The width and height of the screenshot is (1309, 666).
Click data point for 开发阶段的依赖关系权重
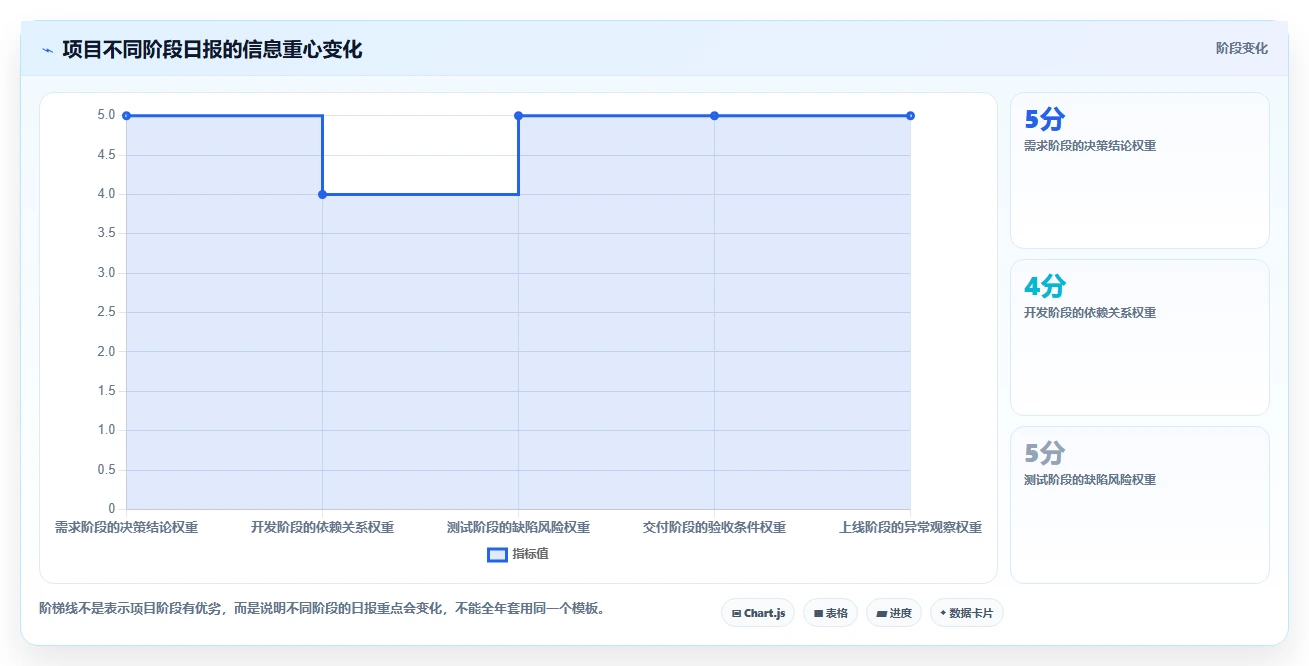pyautogui.click(x=322, y=194)
